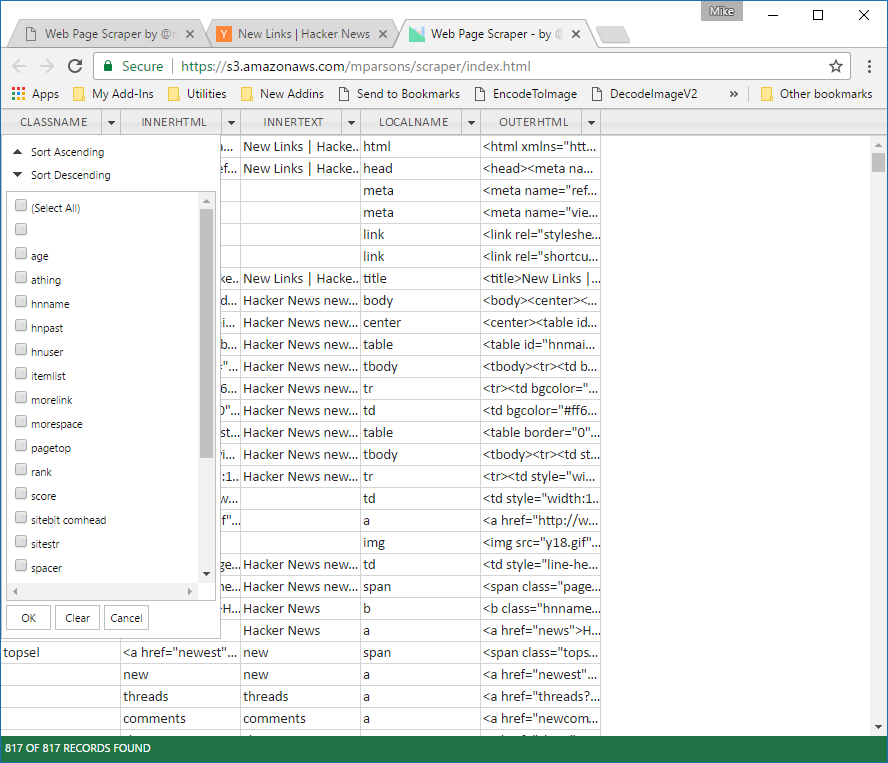The width and height of the screenshot is (888, 763).
Task: Check the athing filter checkbox
Action: [x=21, y=277]
